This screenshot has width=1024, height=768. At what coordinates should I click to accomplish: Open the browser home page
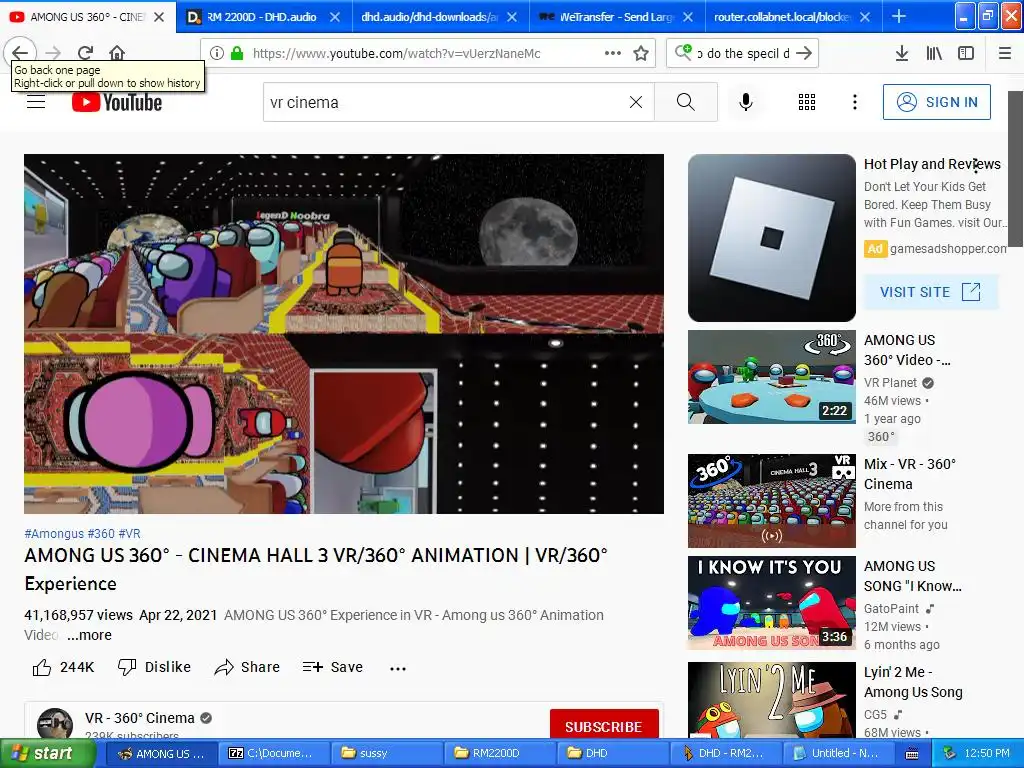117,53
